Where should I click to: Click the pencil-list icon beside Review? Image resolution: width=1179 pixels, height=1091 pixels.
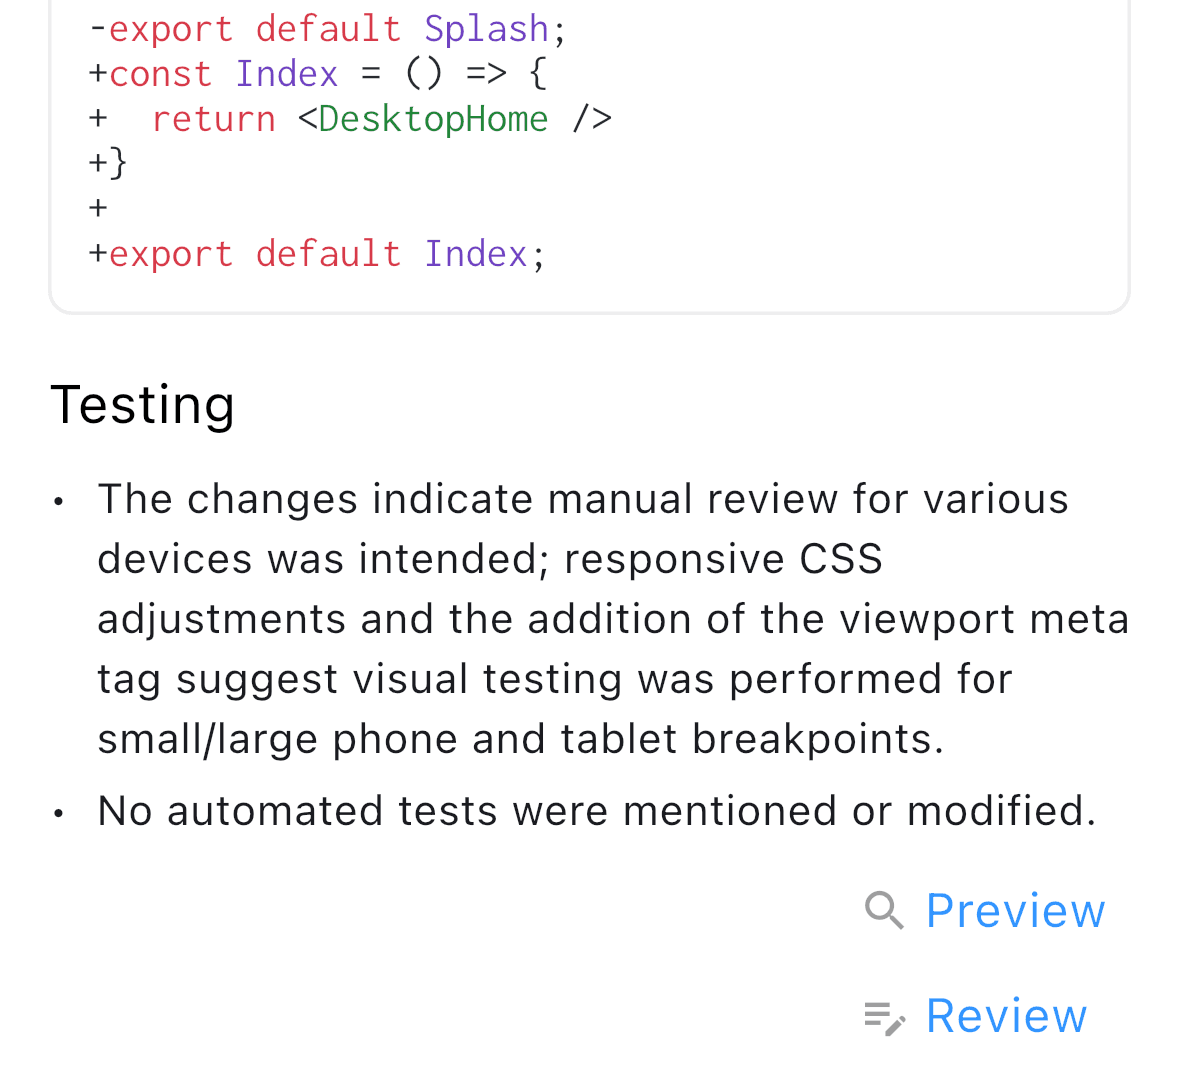[884, 1018]
